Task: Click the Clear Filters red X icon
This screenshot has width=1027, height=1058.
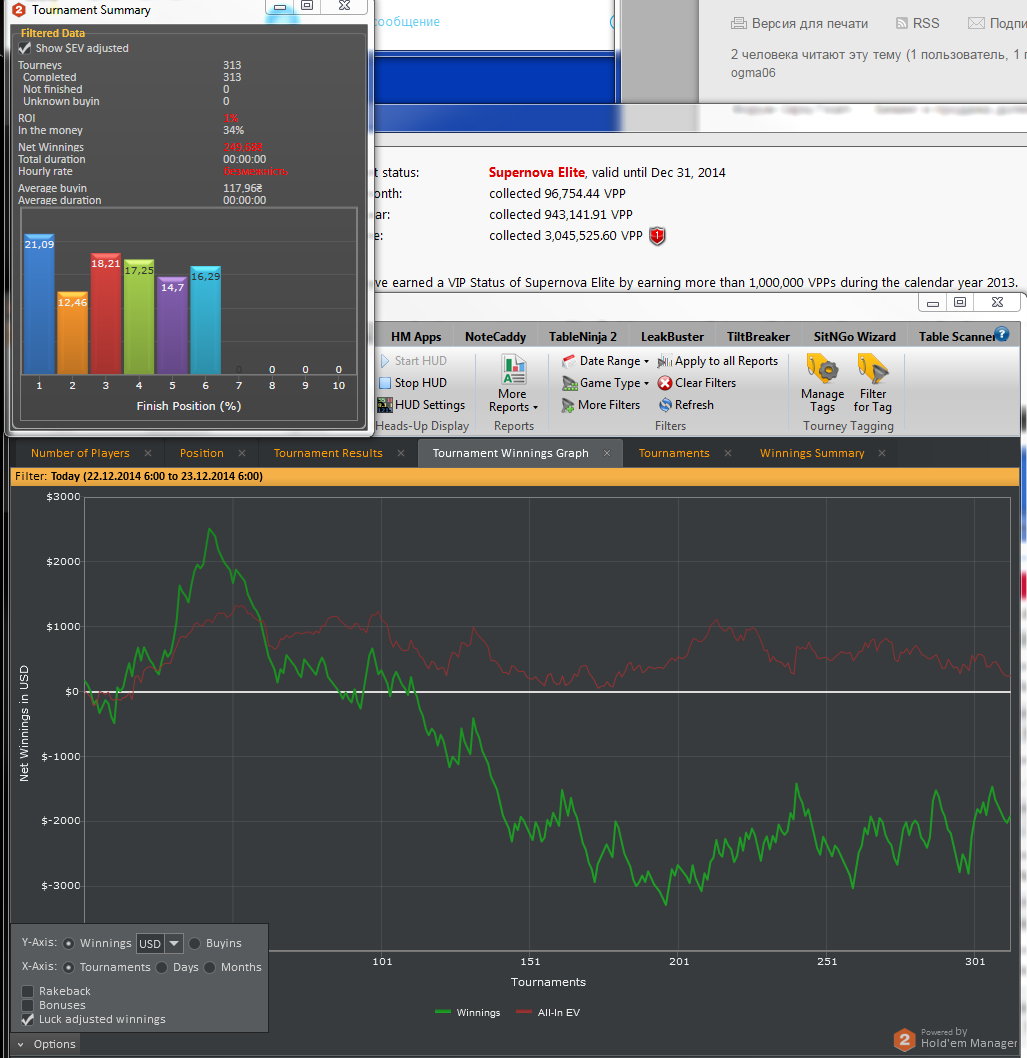Action: coord(665,383)
